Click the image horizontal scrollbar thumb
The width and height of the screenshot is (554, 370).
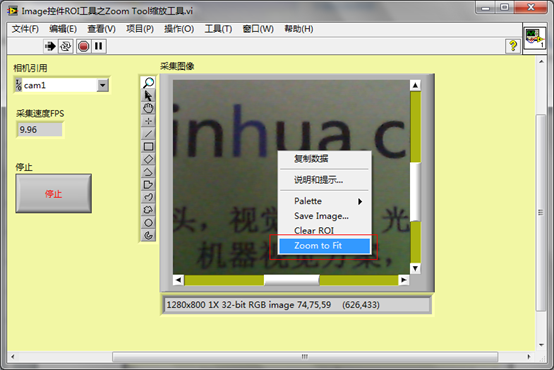pos(291,280)
